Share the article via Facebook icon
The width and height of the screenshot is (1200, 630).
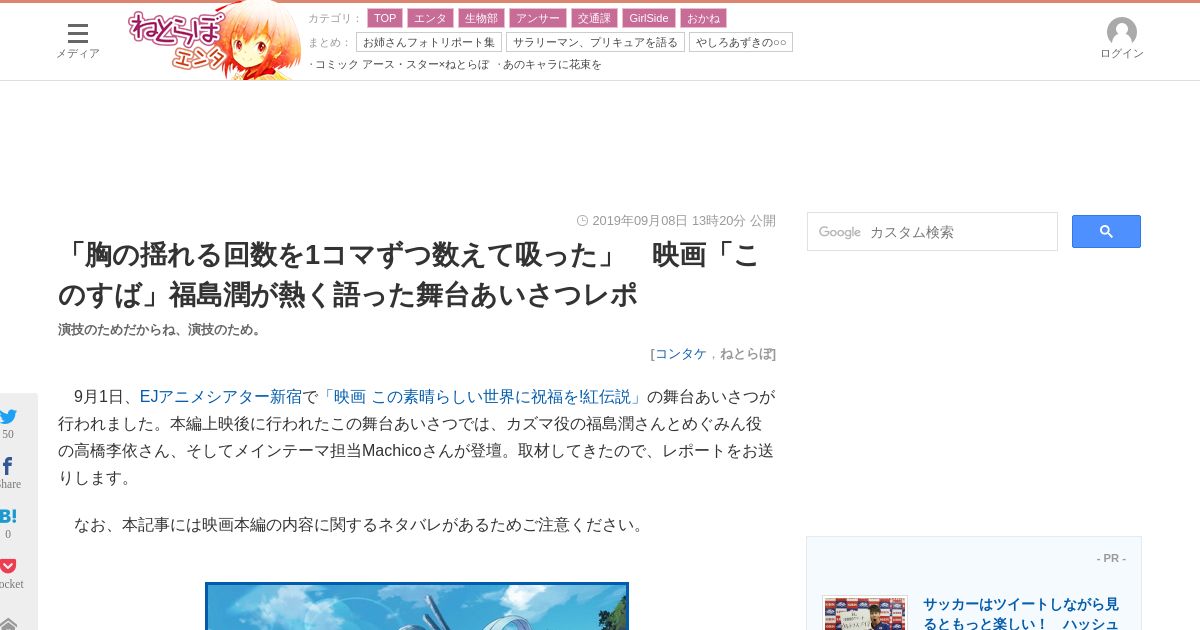7,466
